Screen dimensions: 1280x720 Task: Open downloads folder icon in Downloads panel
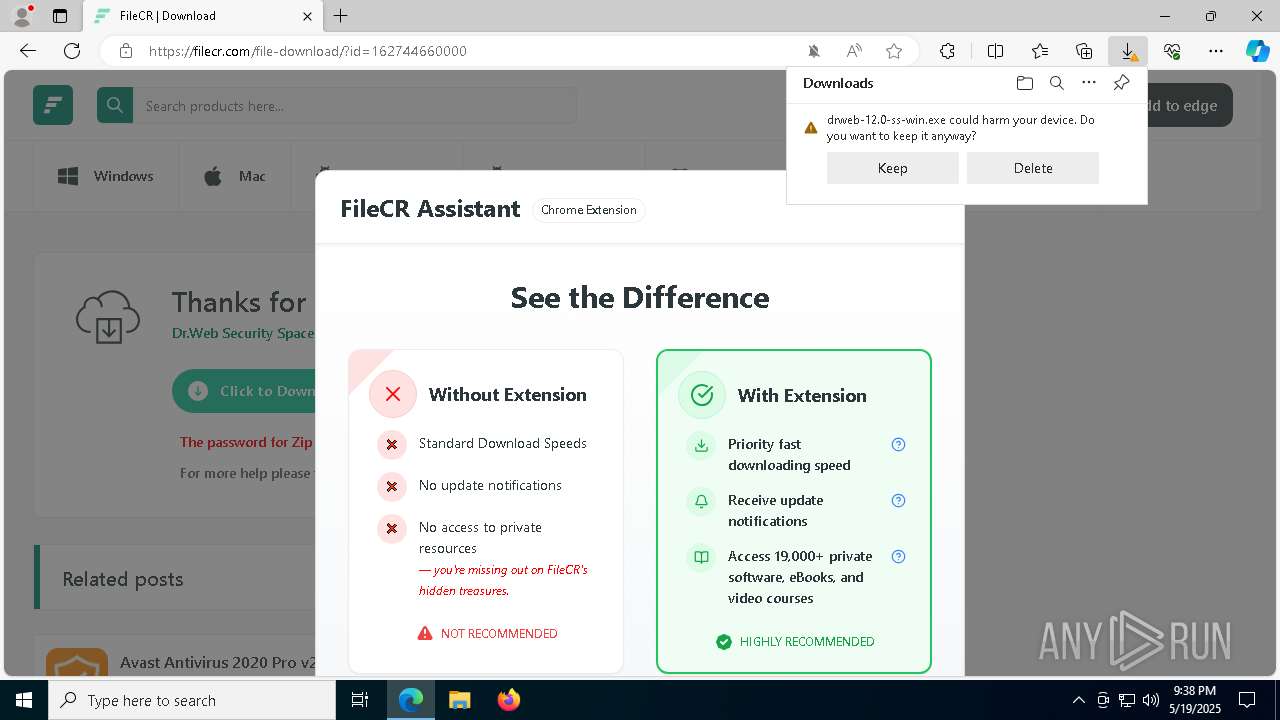(x=1024, y=83)
